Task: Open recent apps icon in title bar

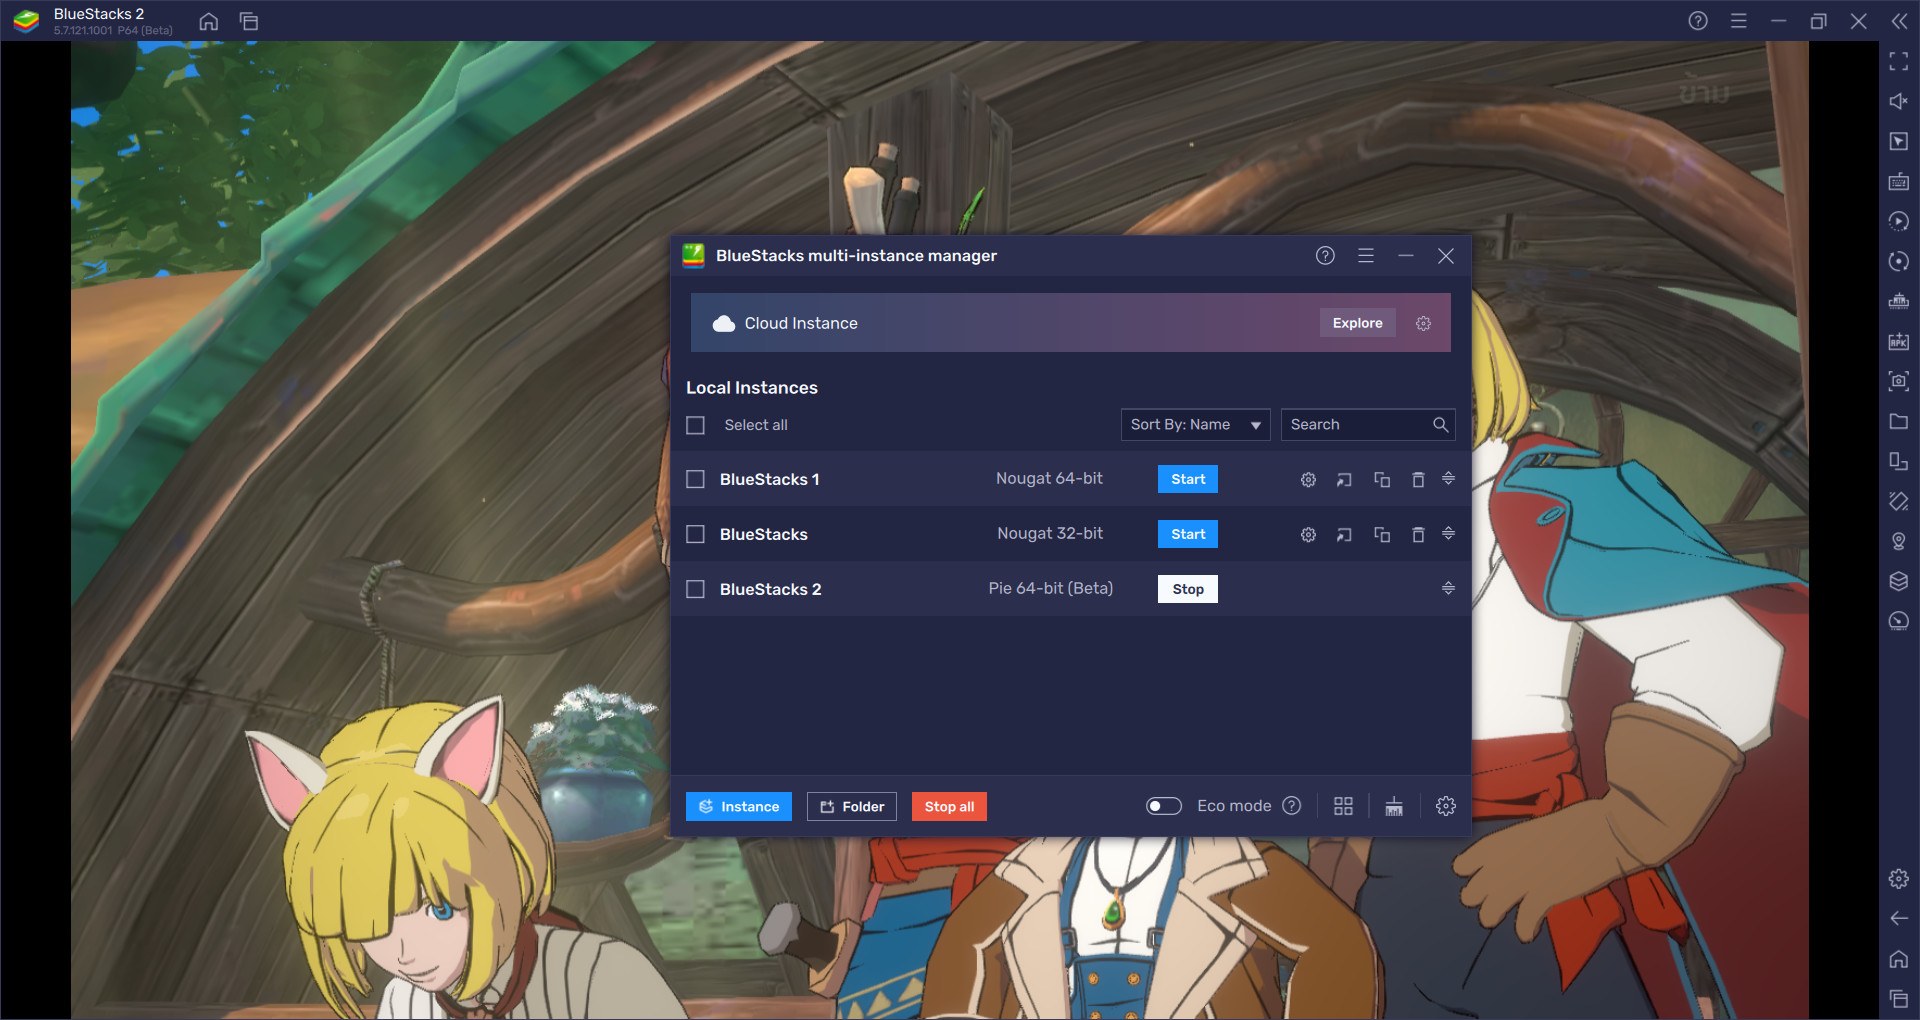Action: (249, 21)
